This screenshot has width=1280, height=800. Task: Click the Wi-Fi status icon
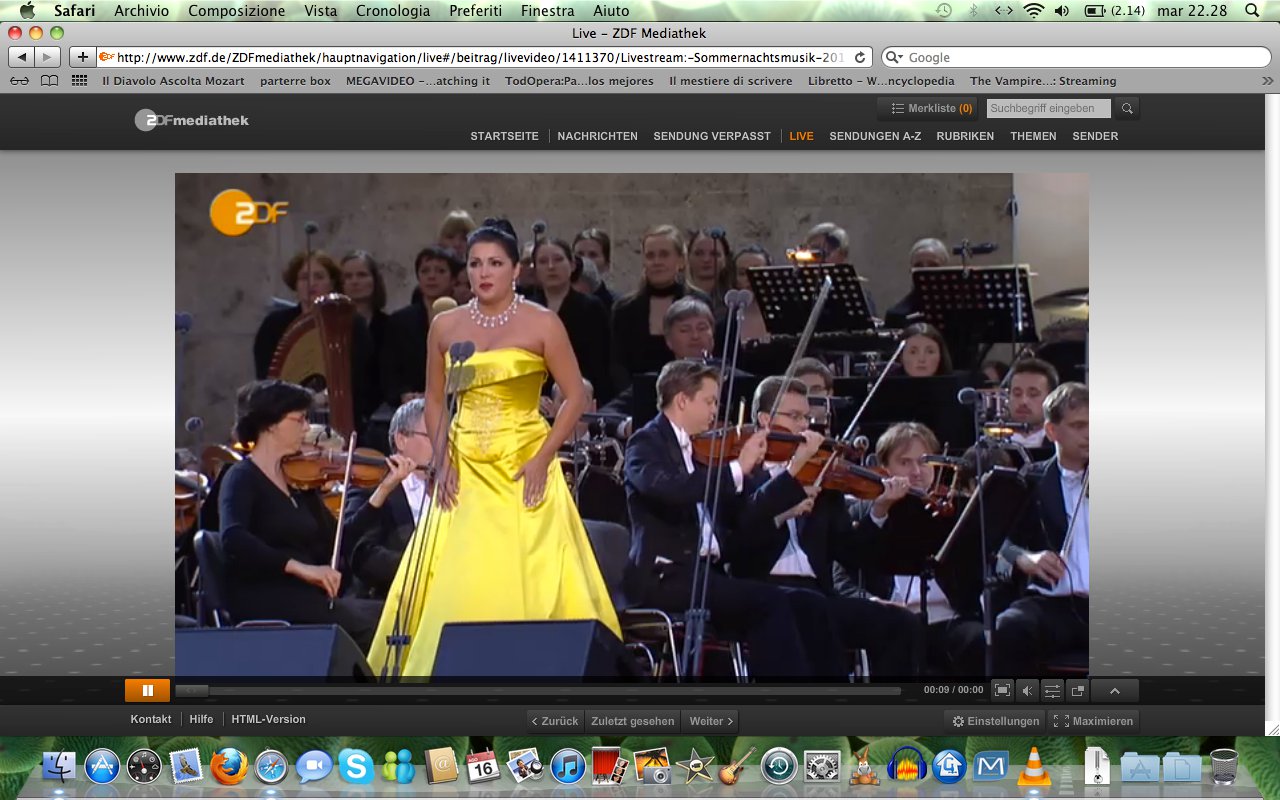point(1033,11)
